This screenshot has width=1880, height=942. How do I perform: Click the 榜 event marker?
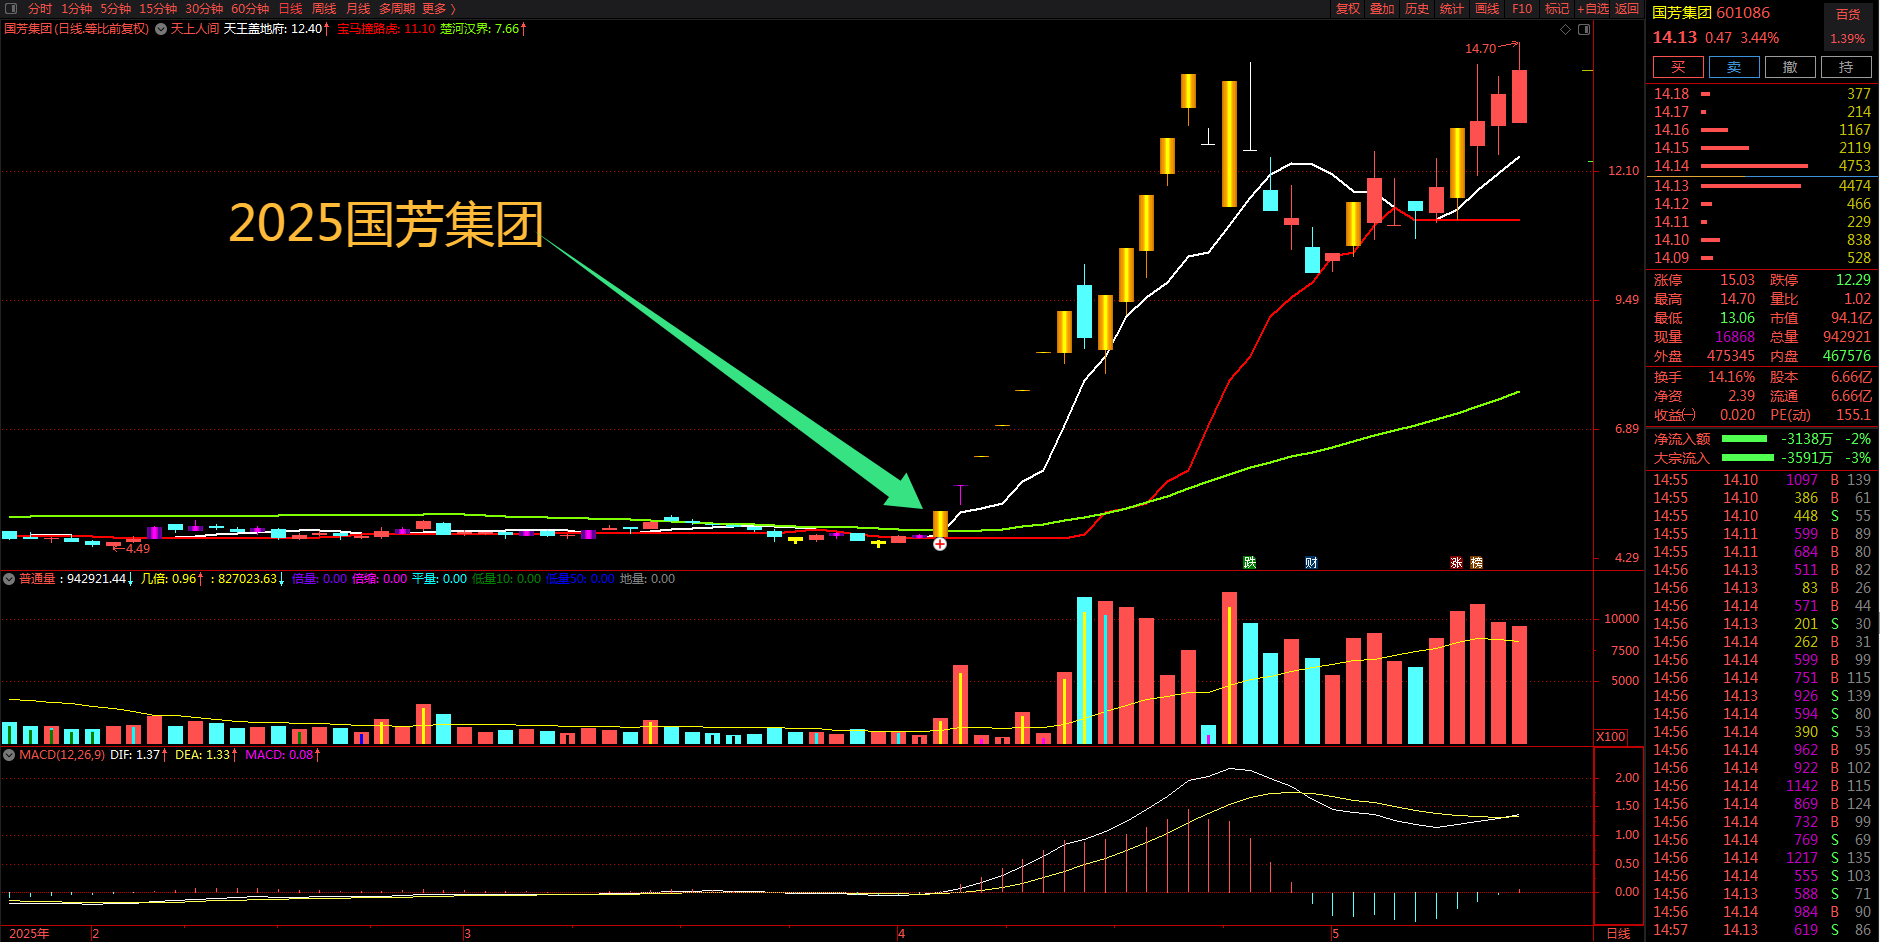click(x=1477, y=563)
